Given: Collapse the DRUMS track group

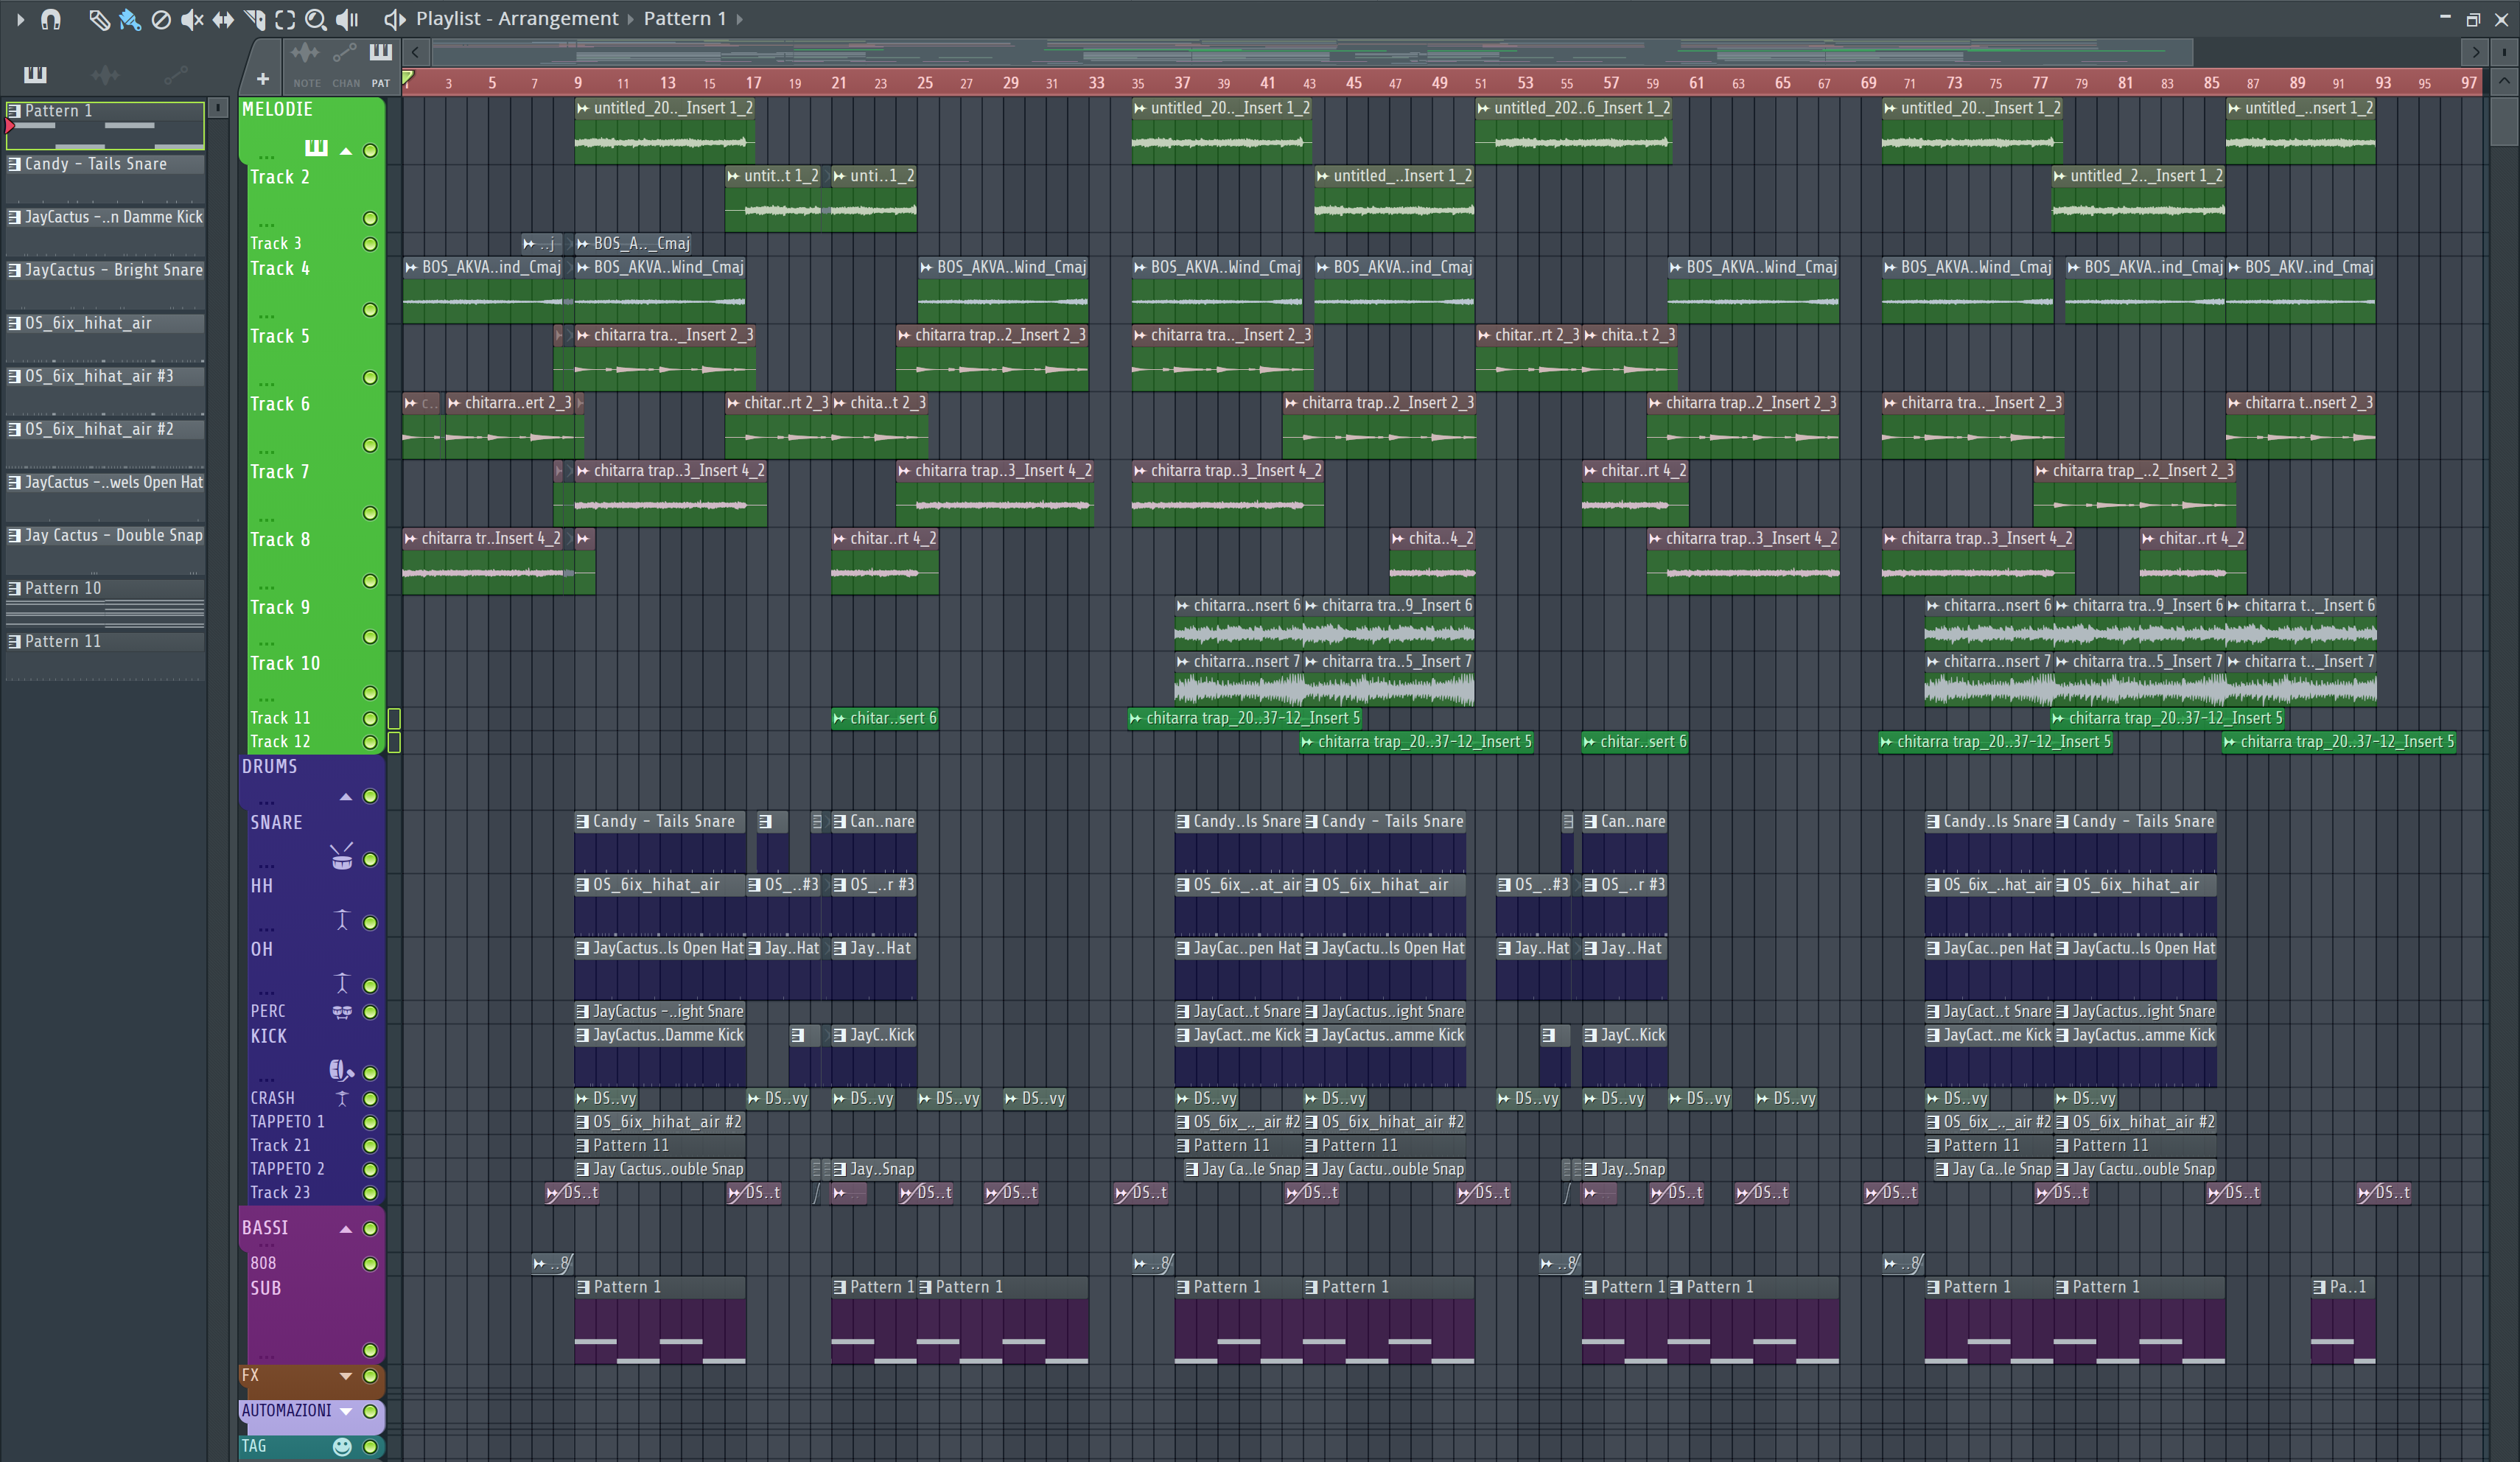Looking at the screenshot, I should point(346,797).
